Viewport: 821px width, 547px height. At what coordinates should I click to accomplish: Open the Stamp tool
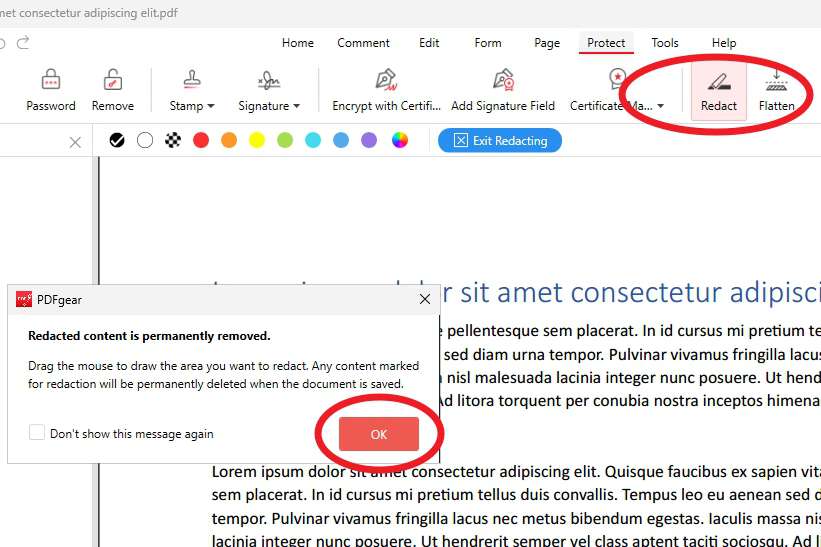point(192,90)
